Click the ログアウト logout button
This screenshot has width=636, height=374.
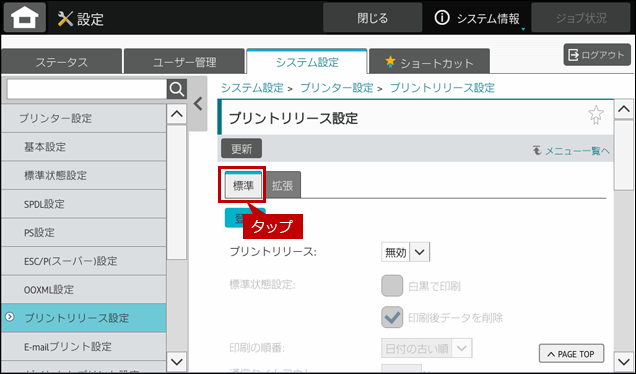tap(597, 55)
